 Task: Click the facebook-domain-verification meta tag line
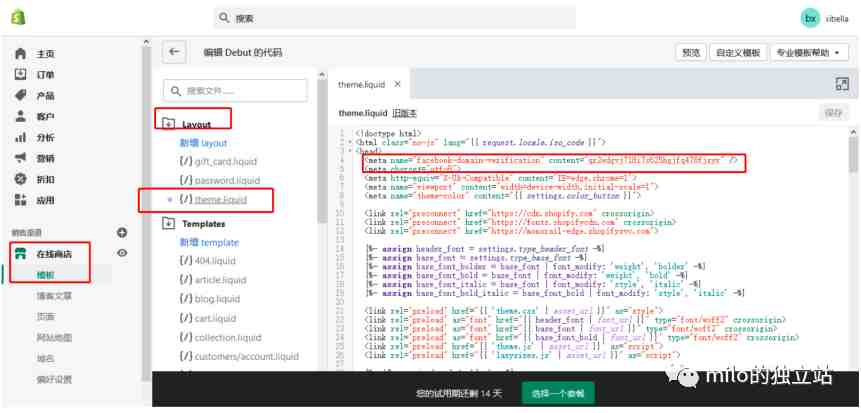pyautogui.click(x=551, y=161)
